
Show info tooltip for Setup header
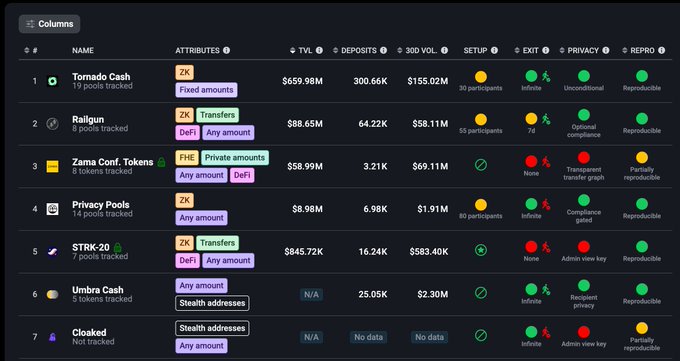coord(494,50)
